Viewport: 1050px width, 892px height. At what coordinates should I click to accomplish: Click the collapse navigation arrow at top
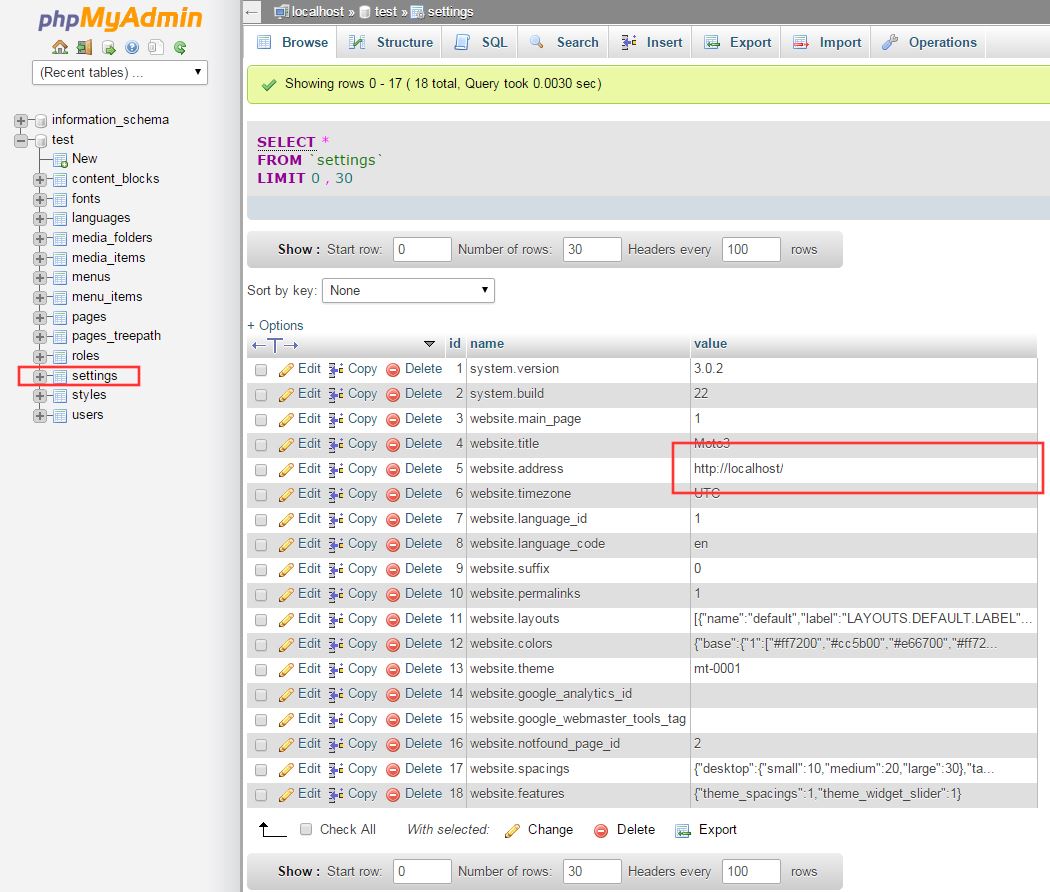pos(252,12)
